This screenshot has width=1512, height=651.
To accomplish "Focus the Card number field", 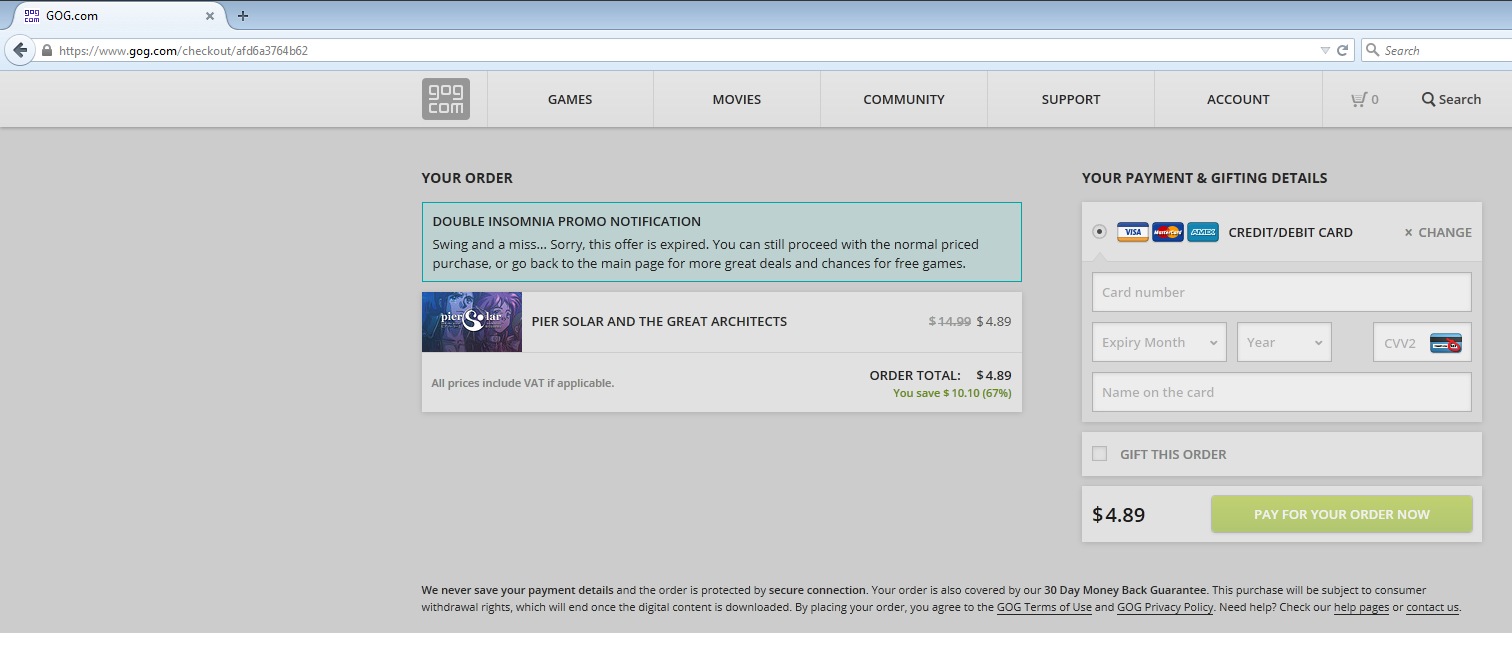I will point(1282,292).
